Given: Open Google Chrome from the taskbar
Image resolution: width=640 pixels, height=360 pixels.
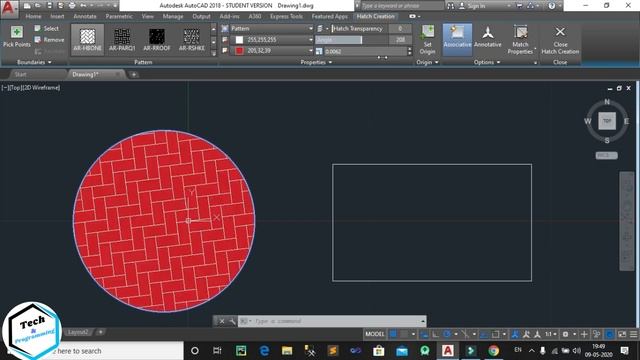Looking at the screenshot, I should pyautogui.click(x=493, y=351).
